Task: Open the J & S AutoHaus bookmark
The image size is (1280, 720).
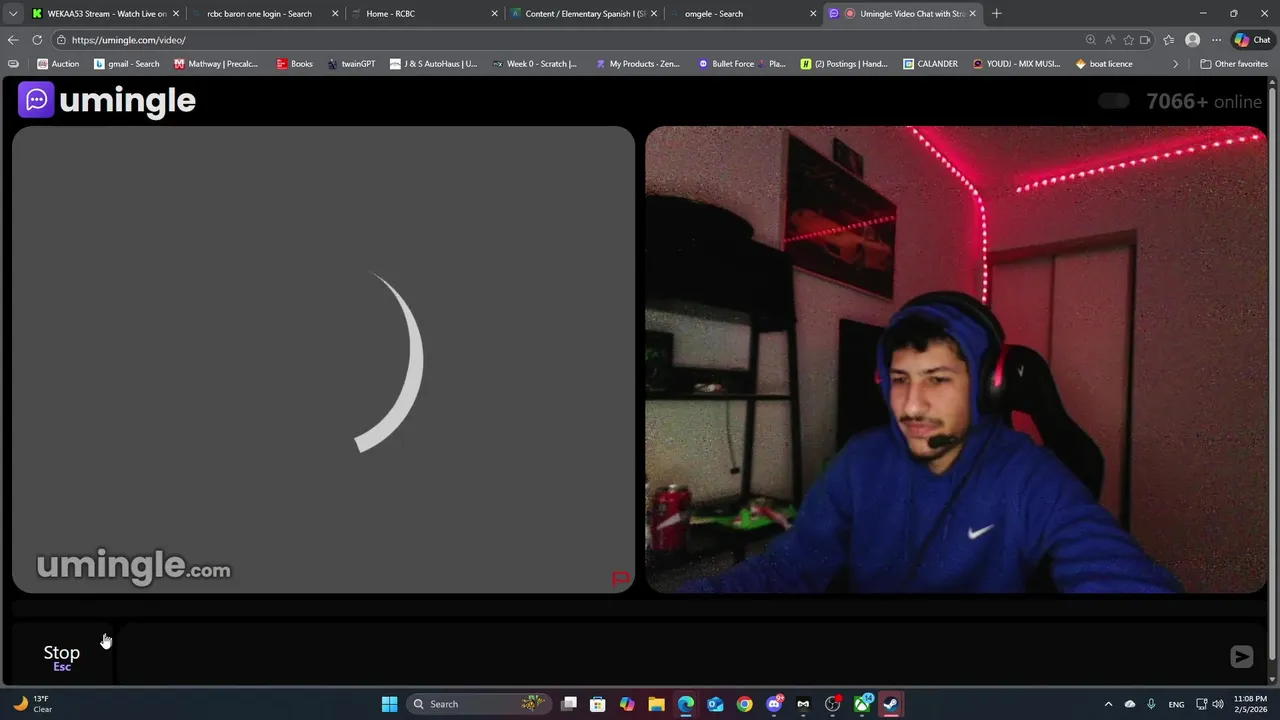Action: point(434,64)
